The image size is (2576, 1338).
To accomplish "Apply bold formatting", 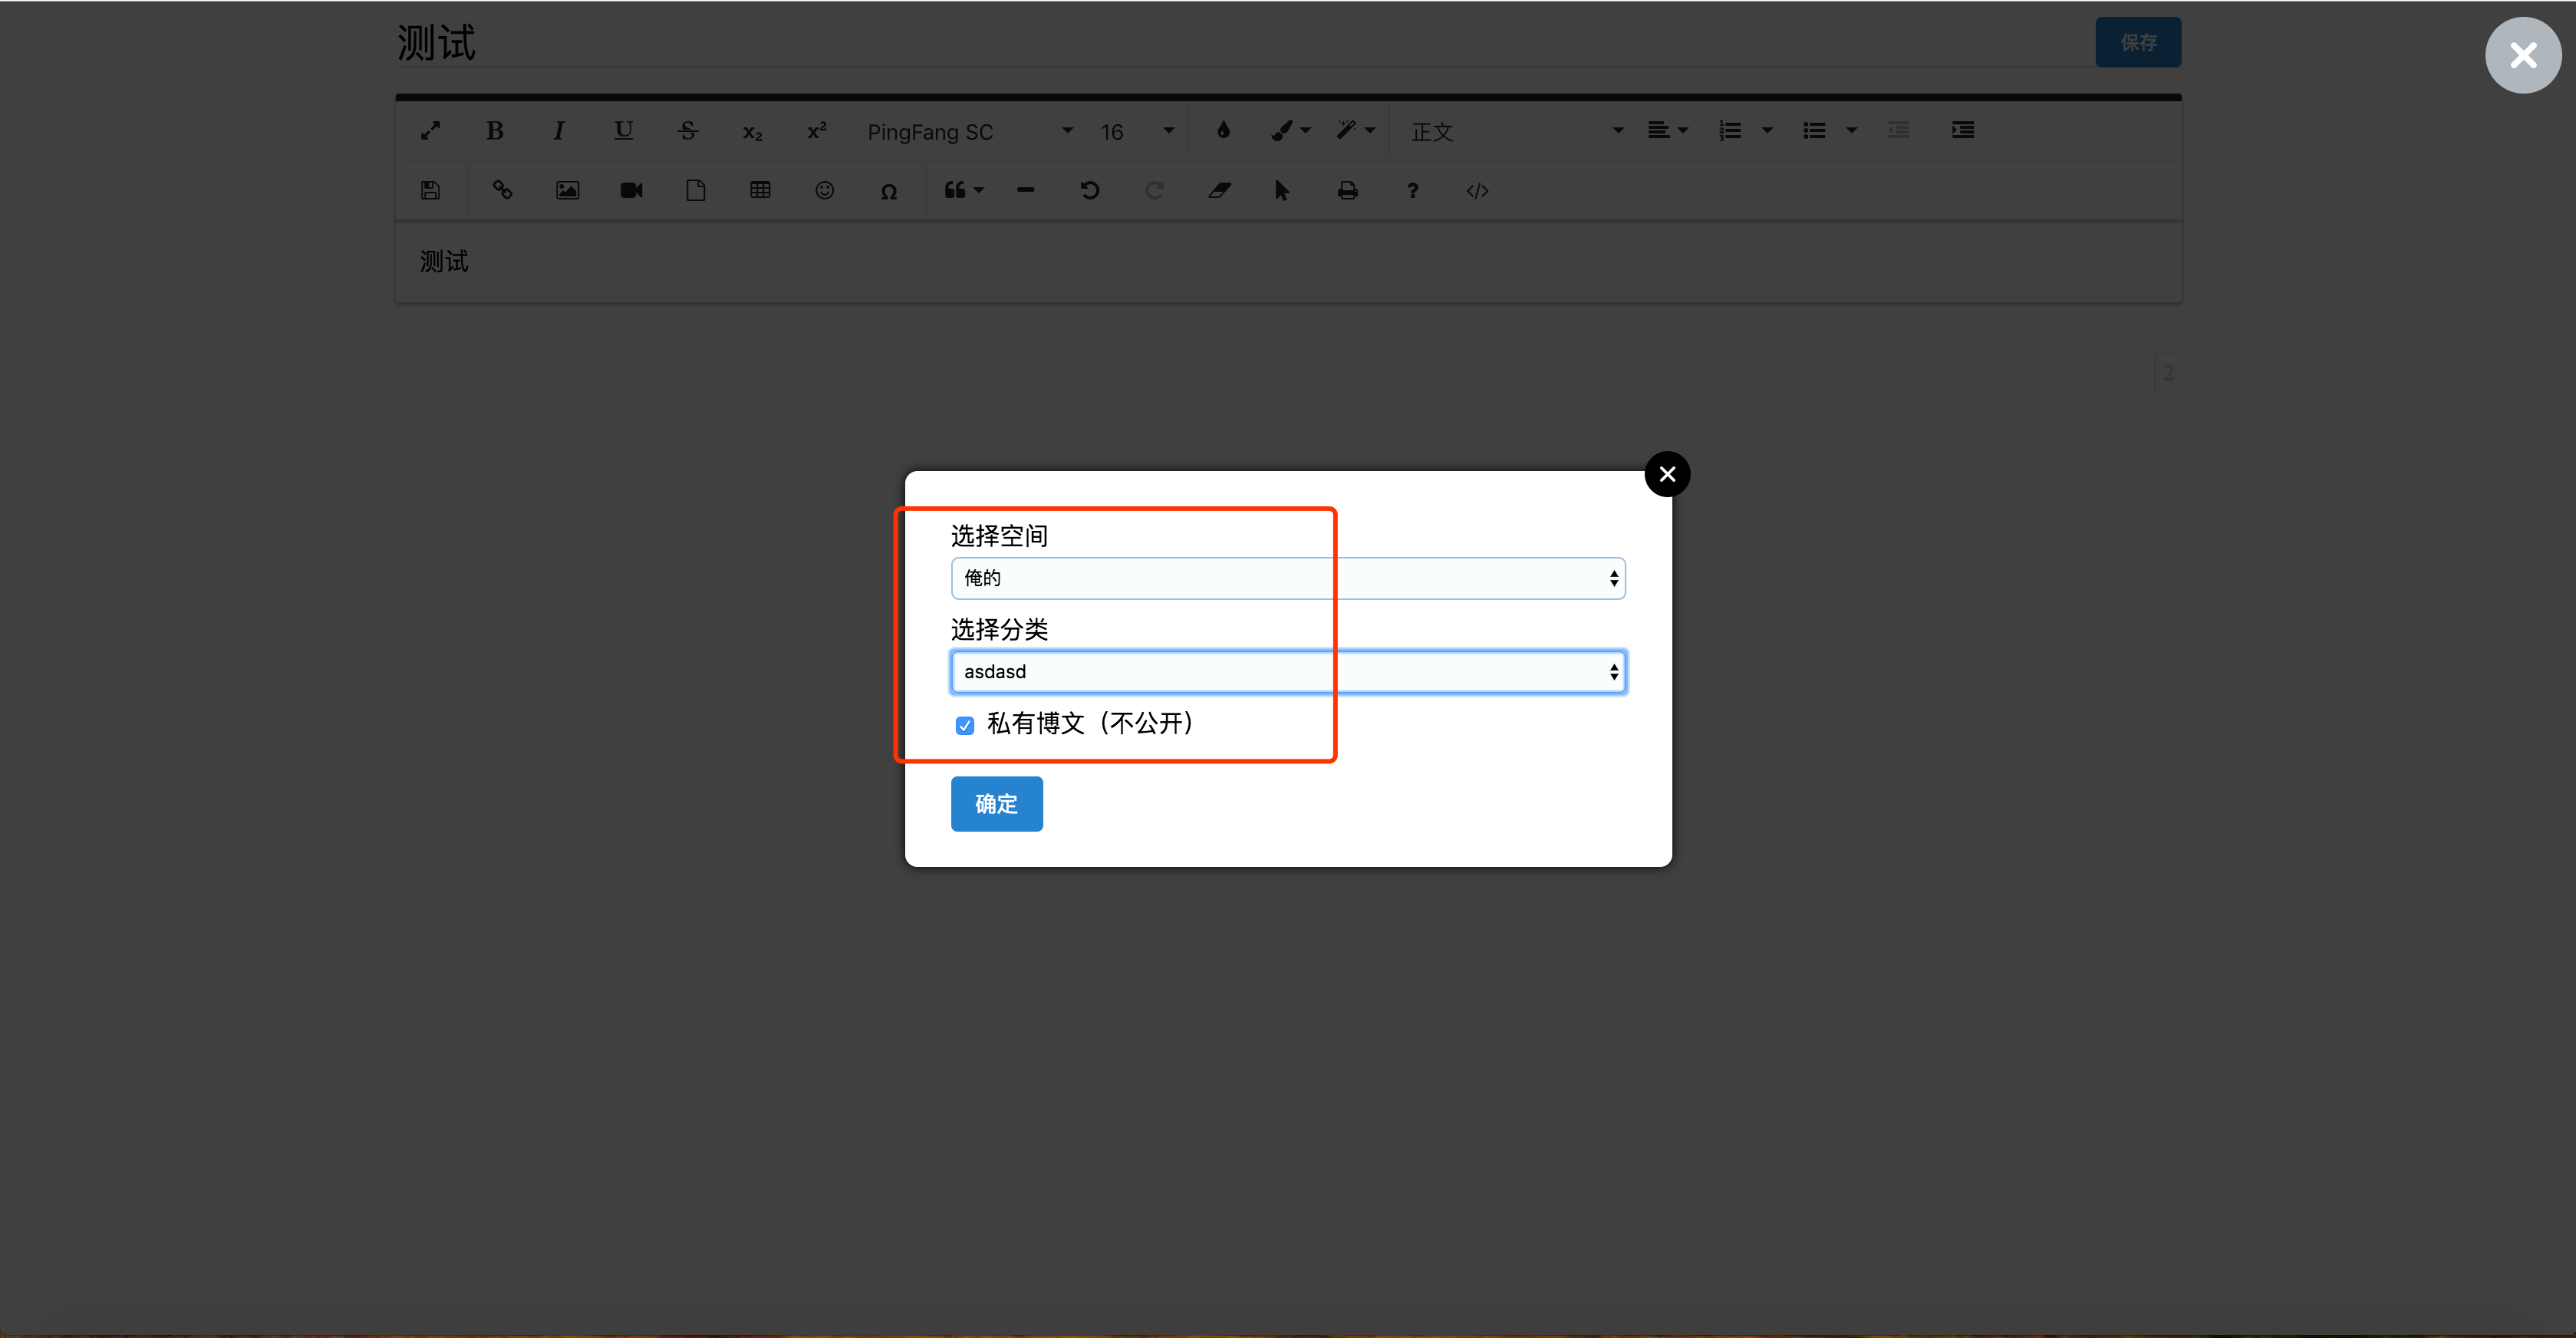I will (495, 131).
